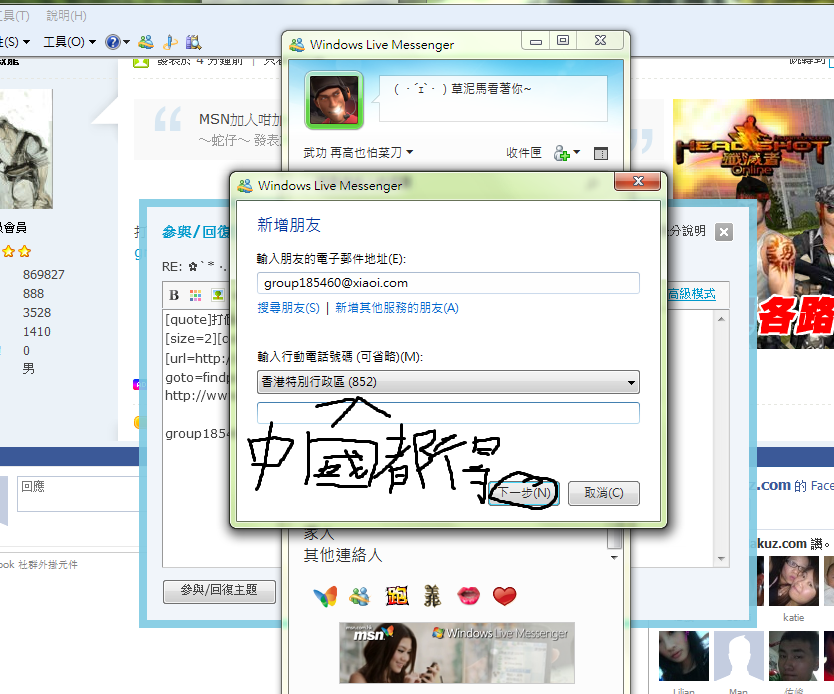The image size is (834, 694).
Task: Toggle bold B in forum reply editor
Action: click(x=174, y=295)
